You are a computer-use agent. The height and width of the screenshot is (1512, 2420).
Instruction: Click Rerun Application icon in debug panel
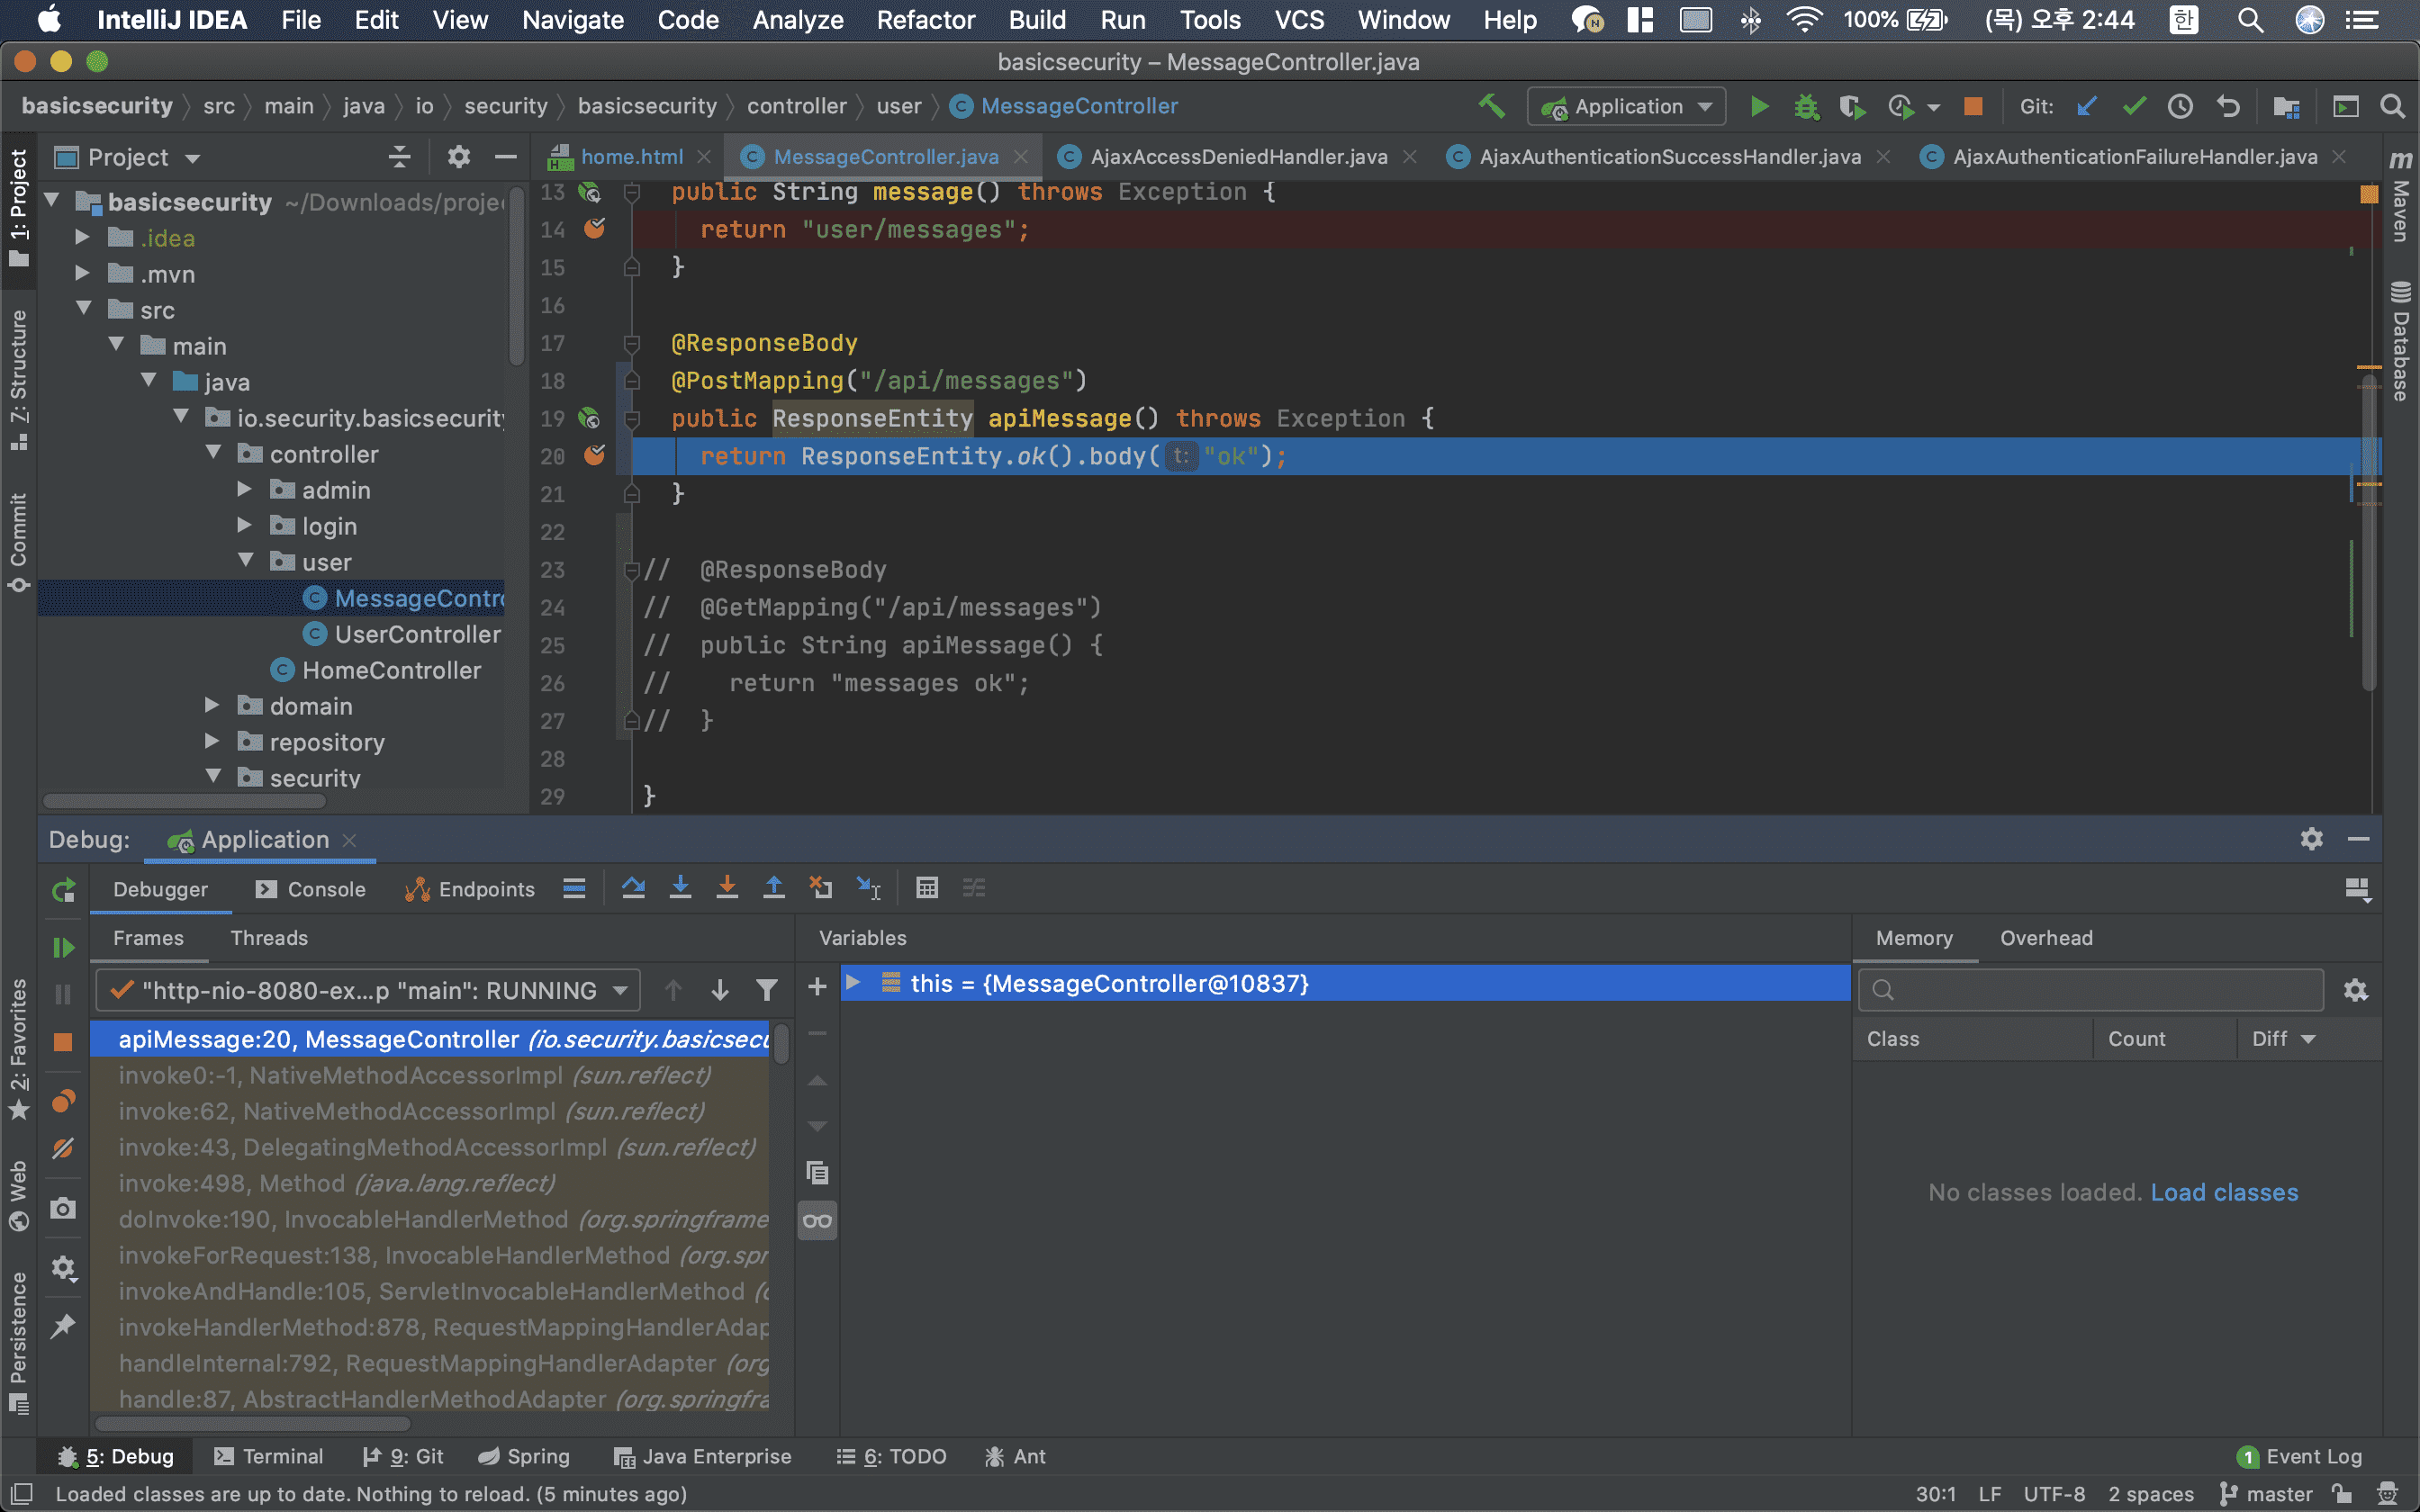63,890
